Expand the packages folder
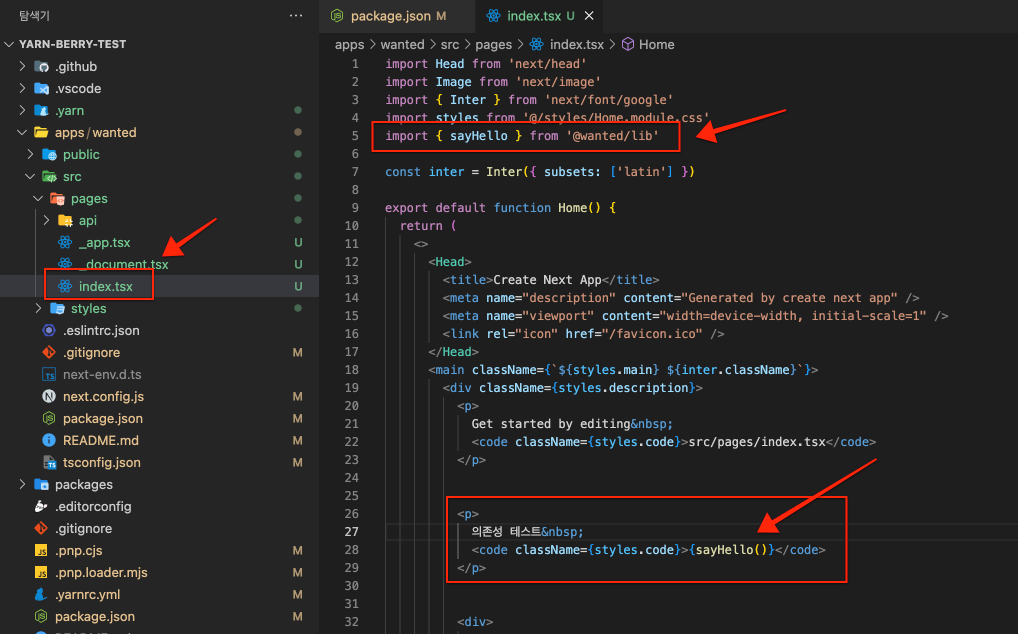This screenshot has width=1018, height=634. point(22,484)
